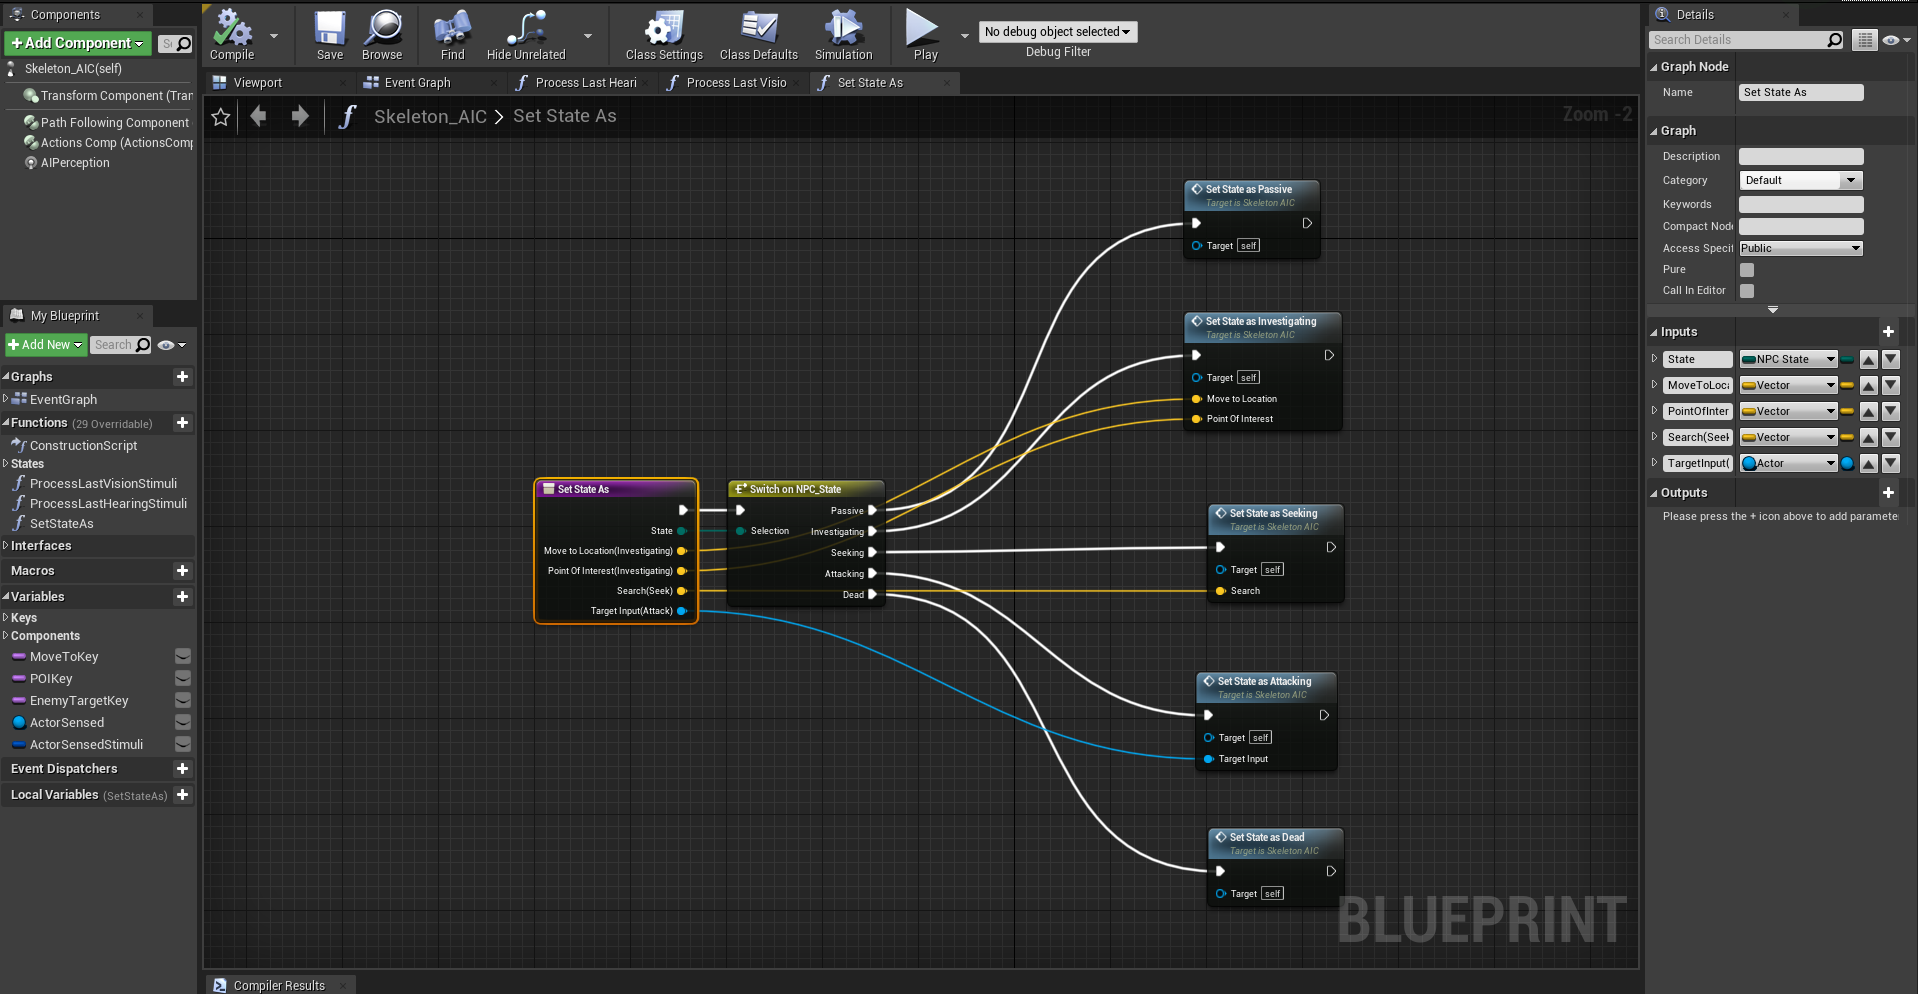Navigate back in graph history
Image resolution: width=1918 pixels, height=994 pixels.
click(259, 117)
